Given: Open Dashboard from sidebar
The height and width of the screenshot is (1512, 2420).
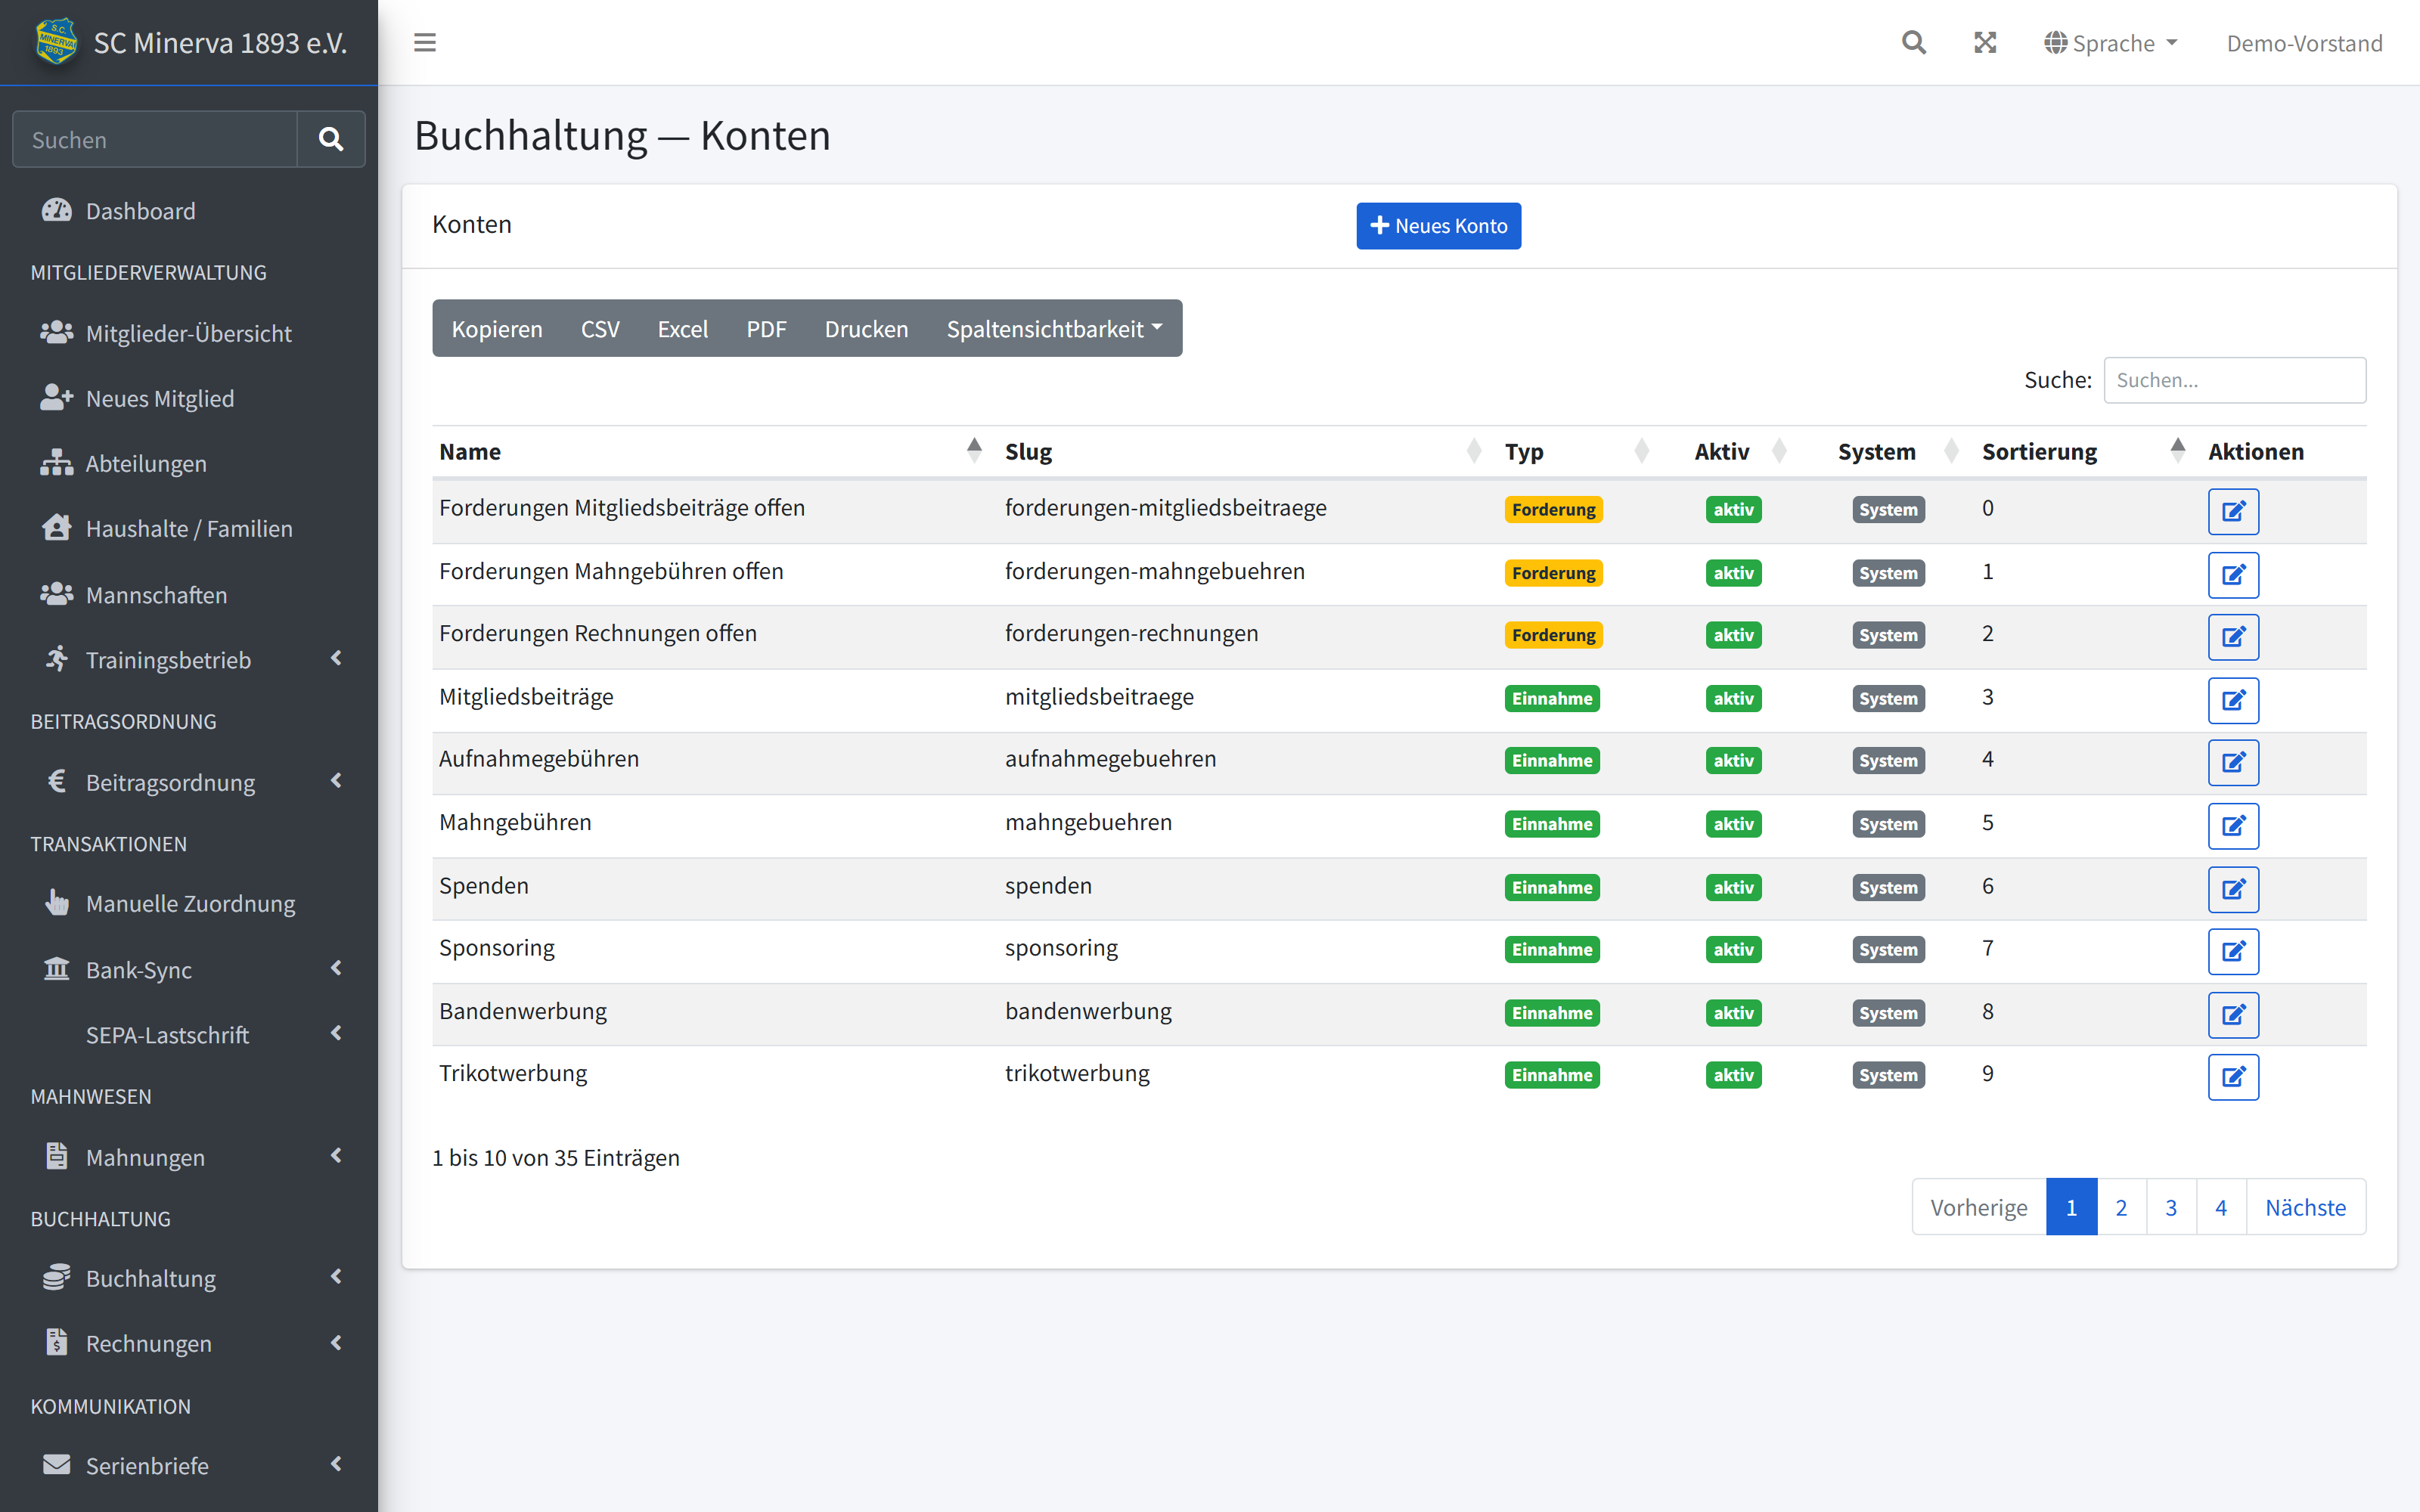Looking at the screenshot, I should [x=189, y=211].
